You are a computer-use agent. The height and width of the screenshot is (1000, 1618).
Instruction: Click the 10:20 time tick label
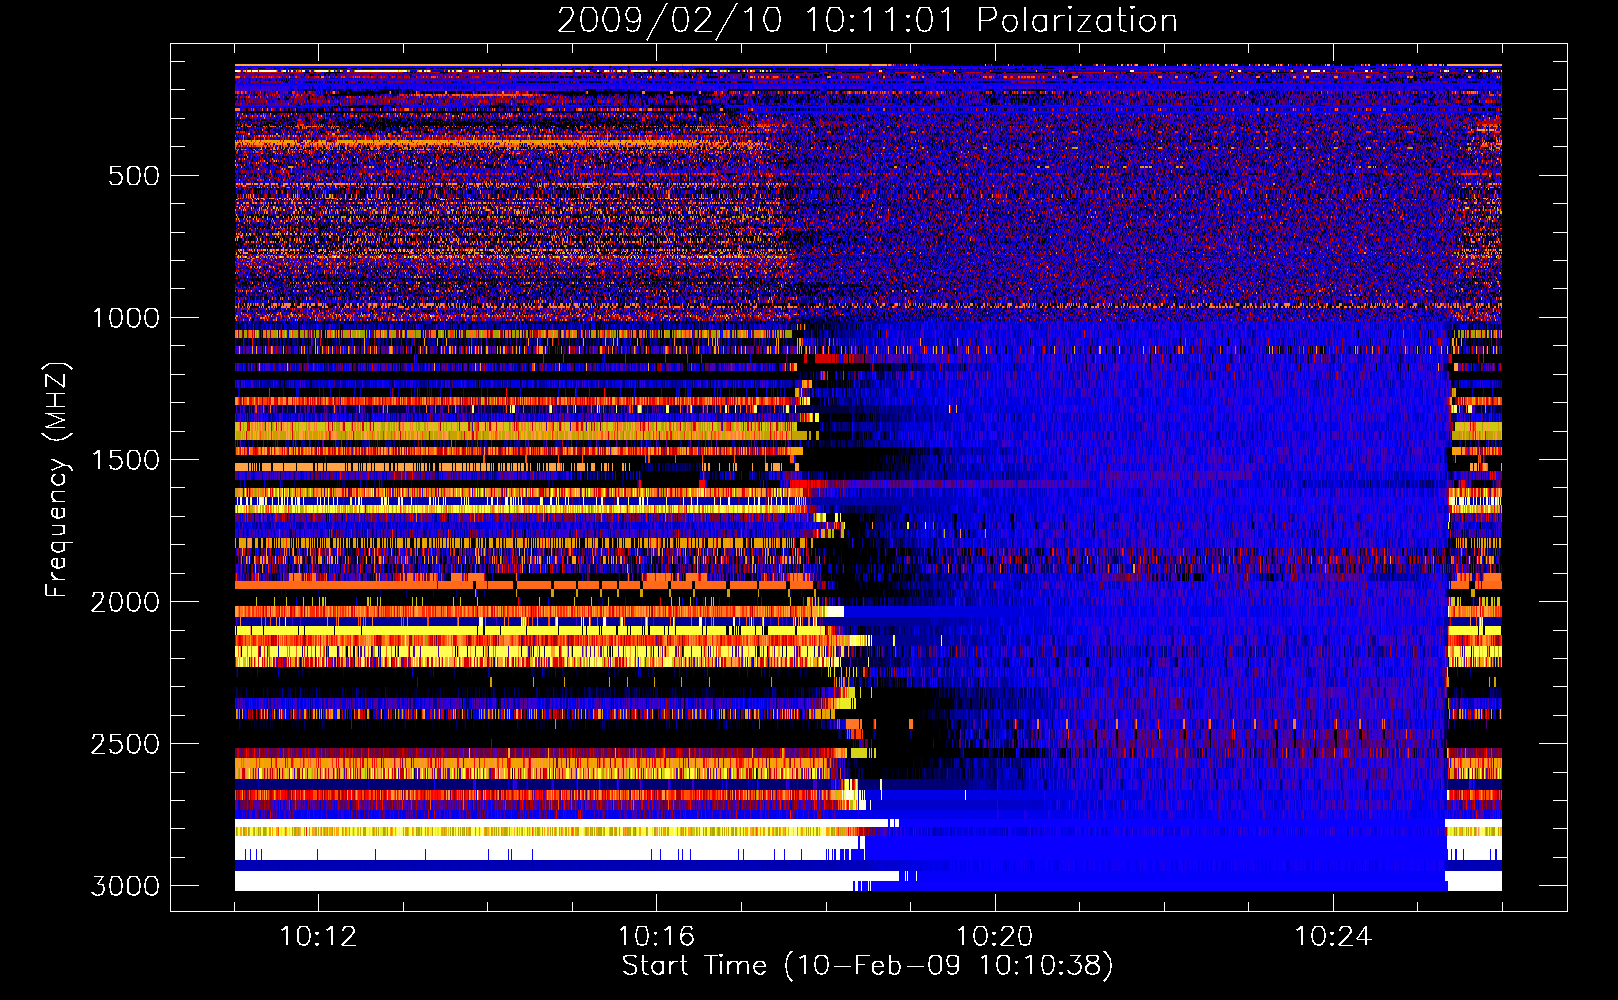(994, 937)
